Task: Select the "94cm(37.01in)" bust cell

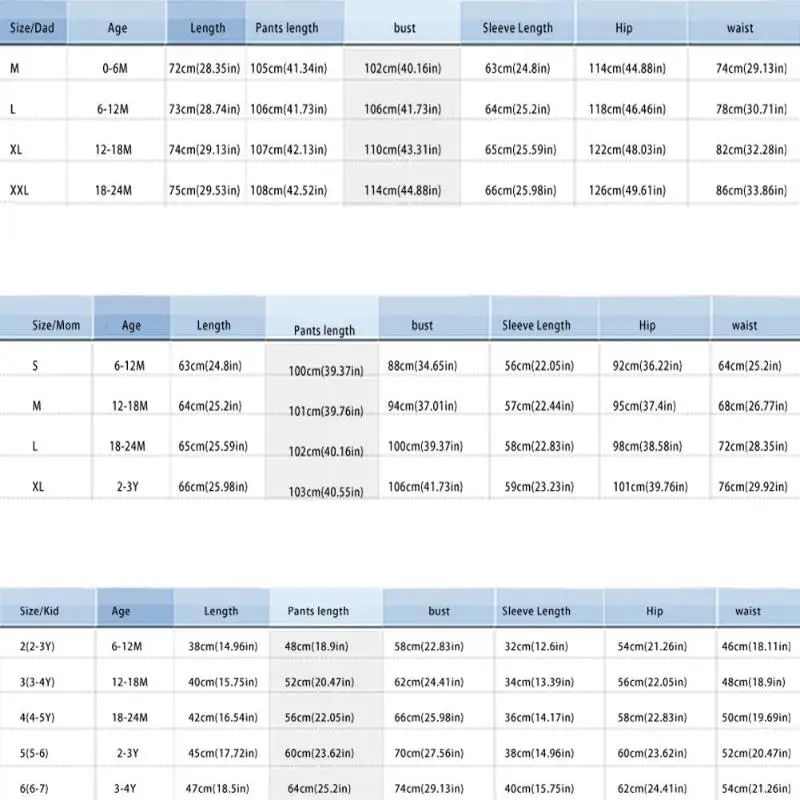Action: click(422, 406)
